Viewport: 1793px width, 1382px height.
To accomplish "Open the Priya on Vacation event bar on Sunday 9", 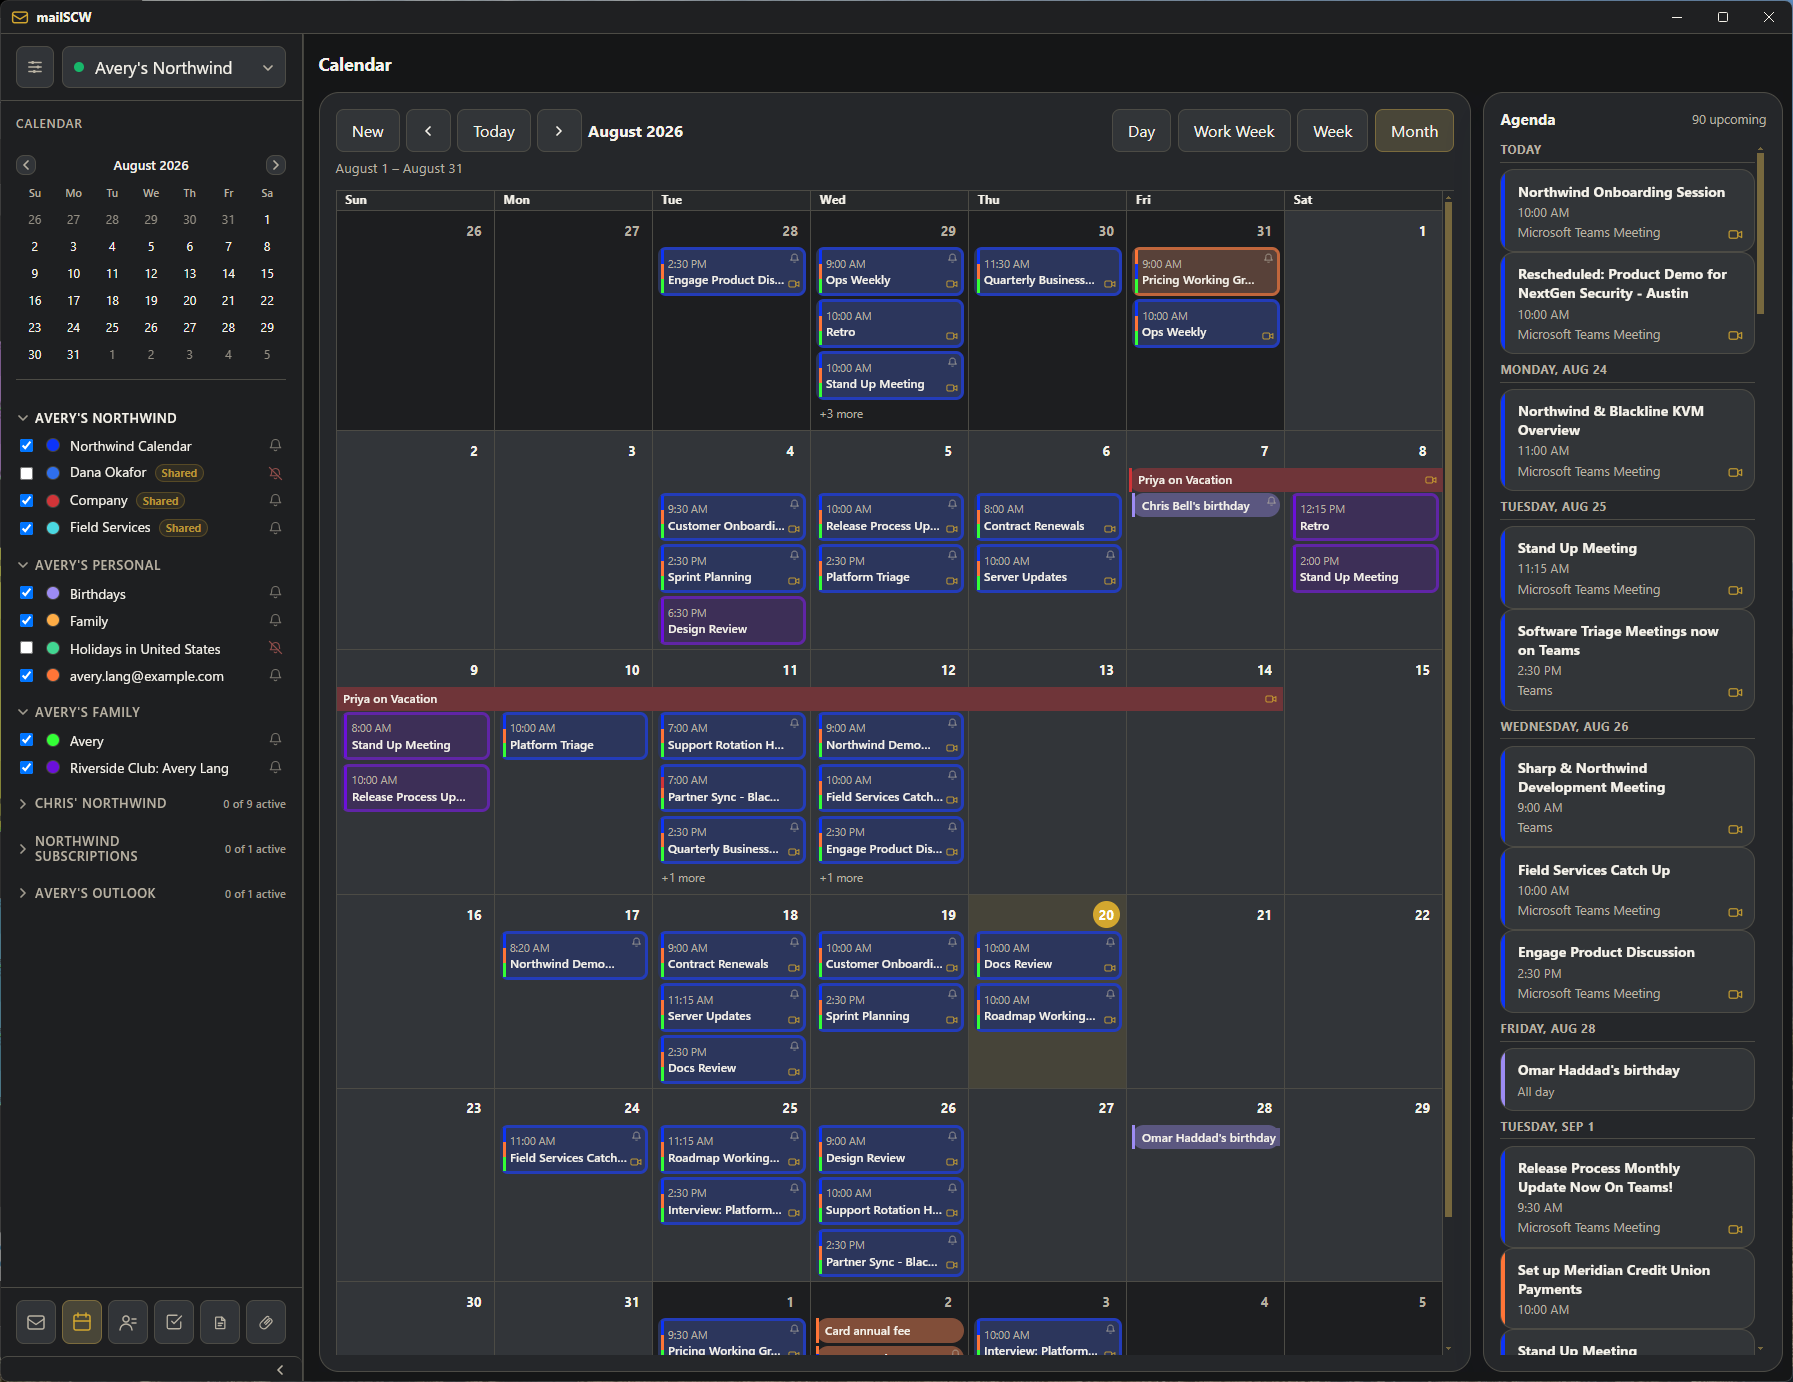I will tap(810, 699).
